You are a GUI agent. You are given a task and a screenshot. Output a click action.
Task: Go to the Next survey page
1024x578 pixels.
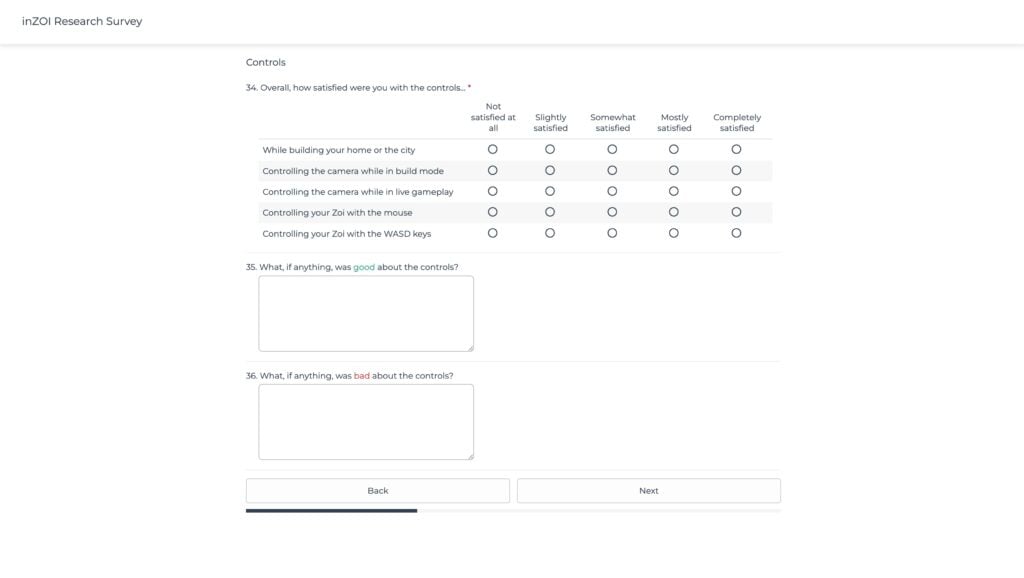click(x=648, y=491)
